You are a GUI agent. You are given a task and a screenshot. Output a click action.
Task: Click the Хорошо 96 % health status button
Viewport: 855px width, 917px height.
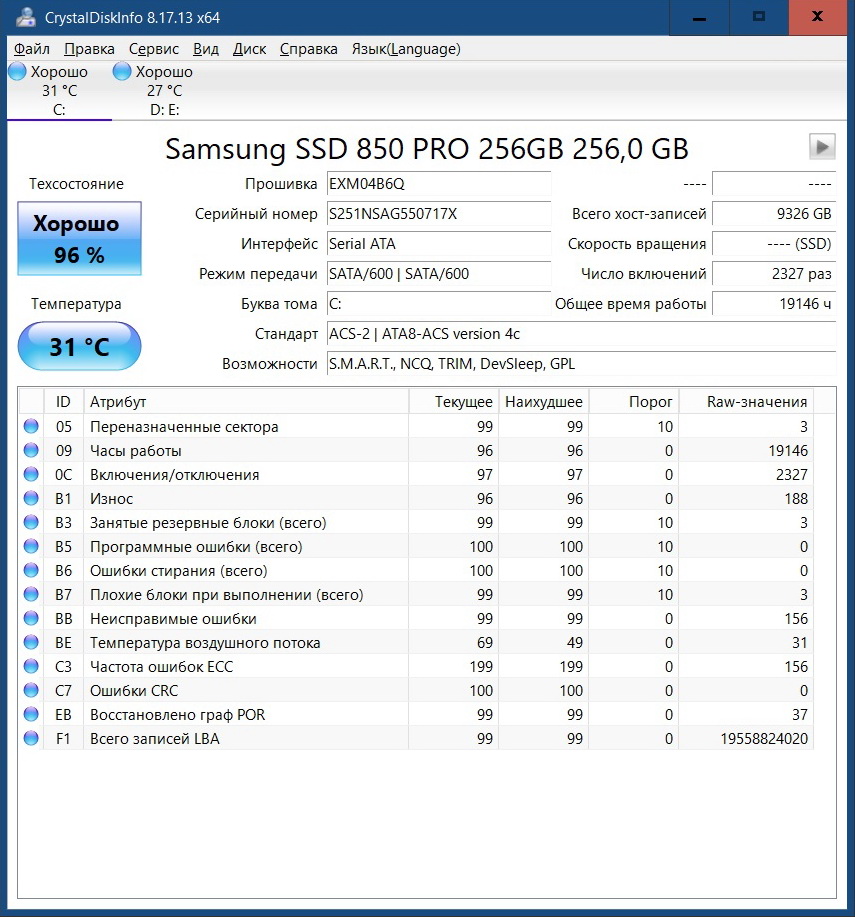coord(80,239)
